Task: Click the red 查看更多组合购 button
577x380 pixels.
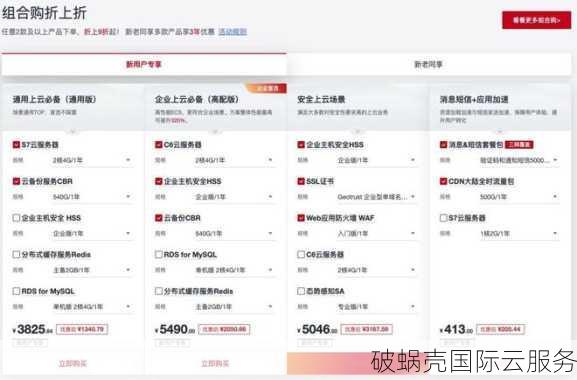Action: [537, 20]
